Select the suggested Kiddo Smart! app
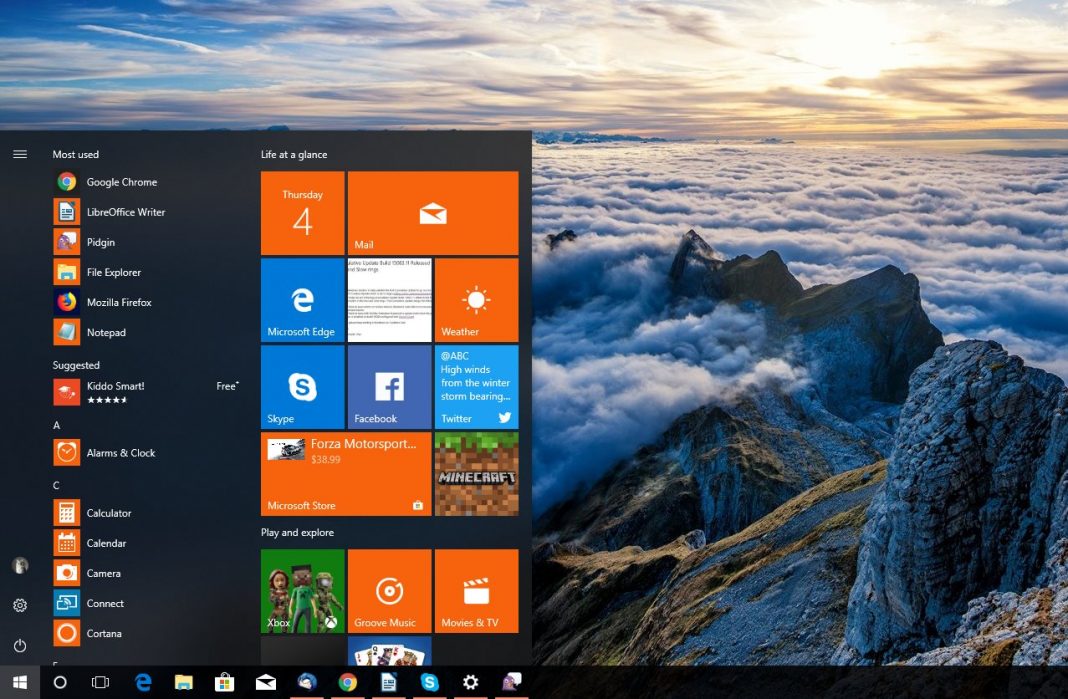This screenshot has height=699, width=1068. 145,392
